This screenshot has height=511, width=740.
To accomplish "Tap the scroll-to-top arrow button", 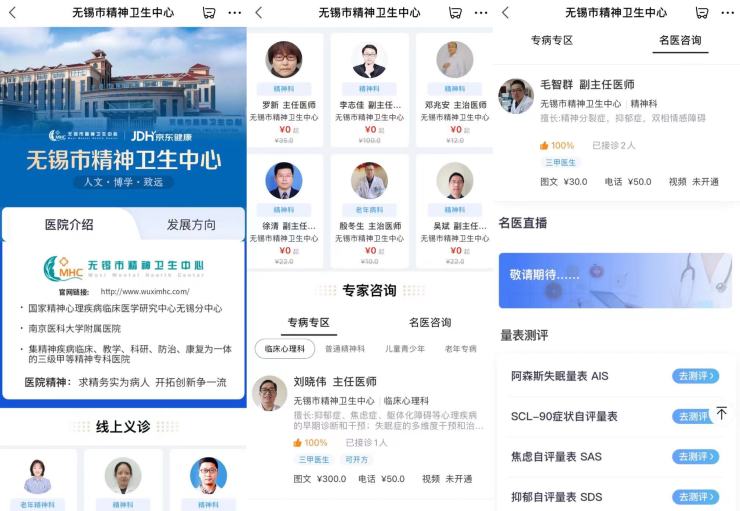I will (722, 413).
